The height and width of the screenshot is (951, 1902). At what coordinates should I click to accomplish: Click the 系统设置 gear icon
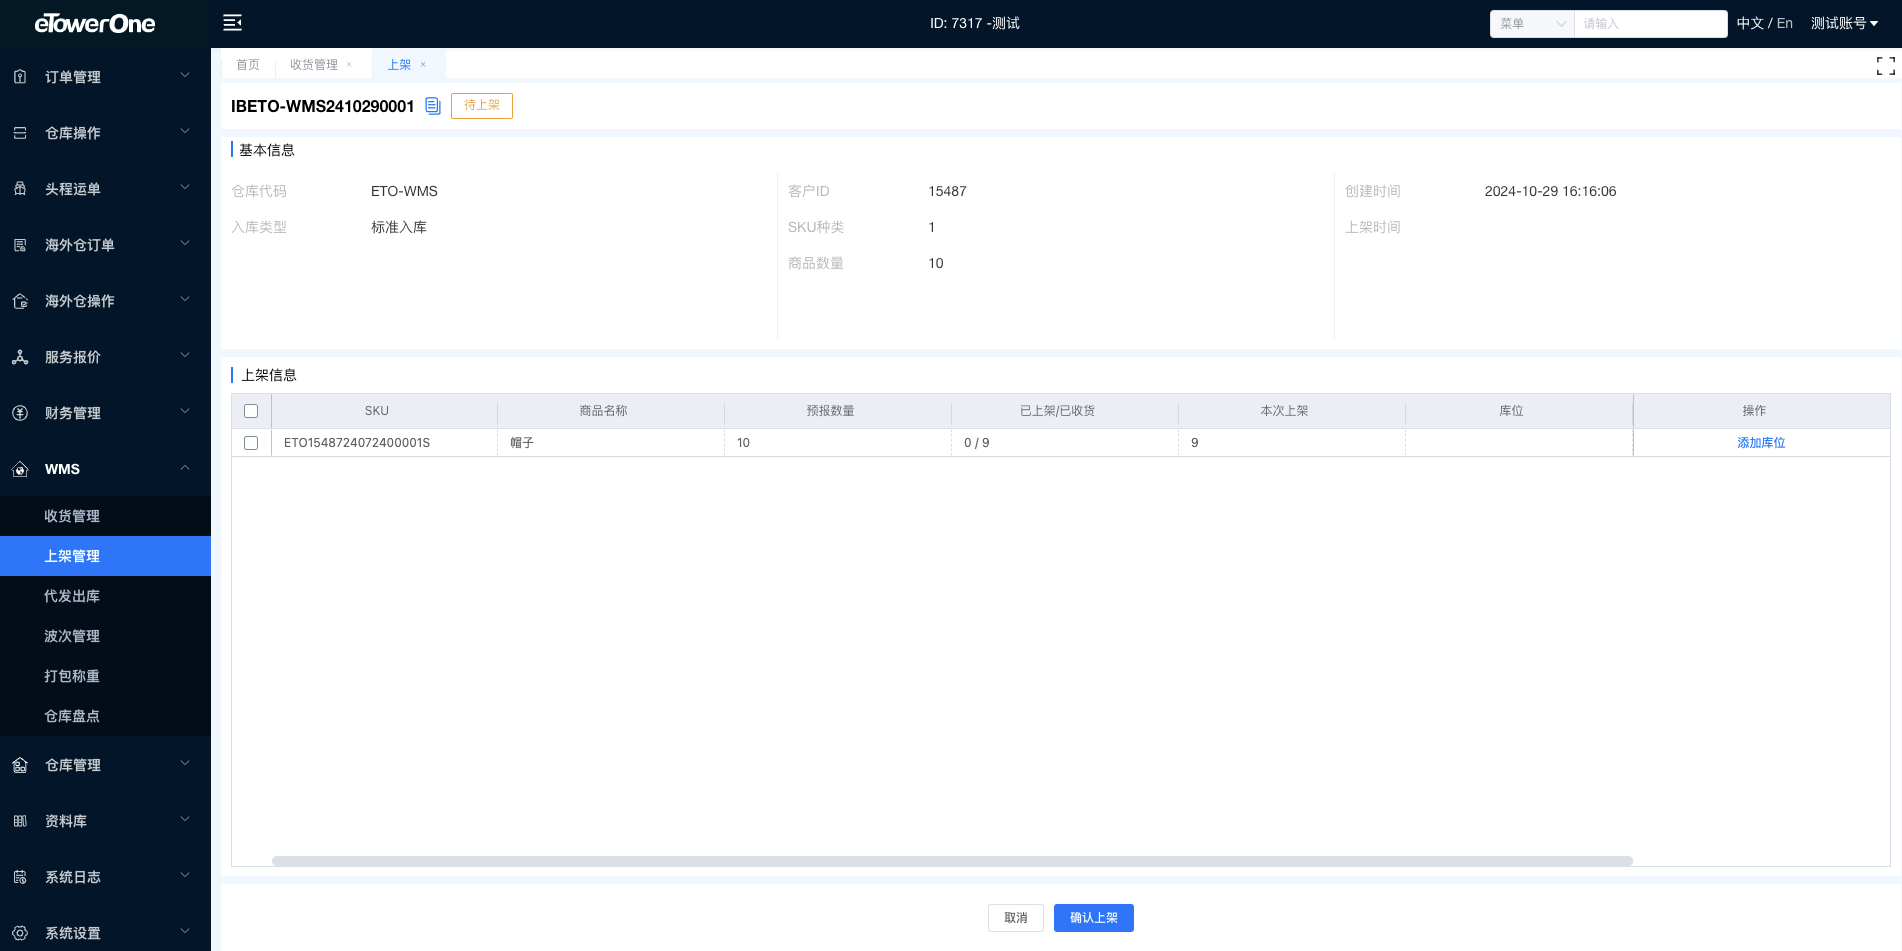point(20,933)
